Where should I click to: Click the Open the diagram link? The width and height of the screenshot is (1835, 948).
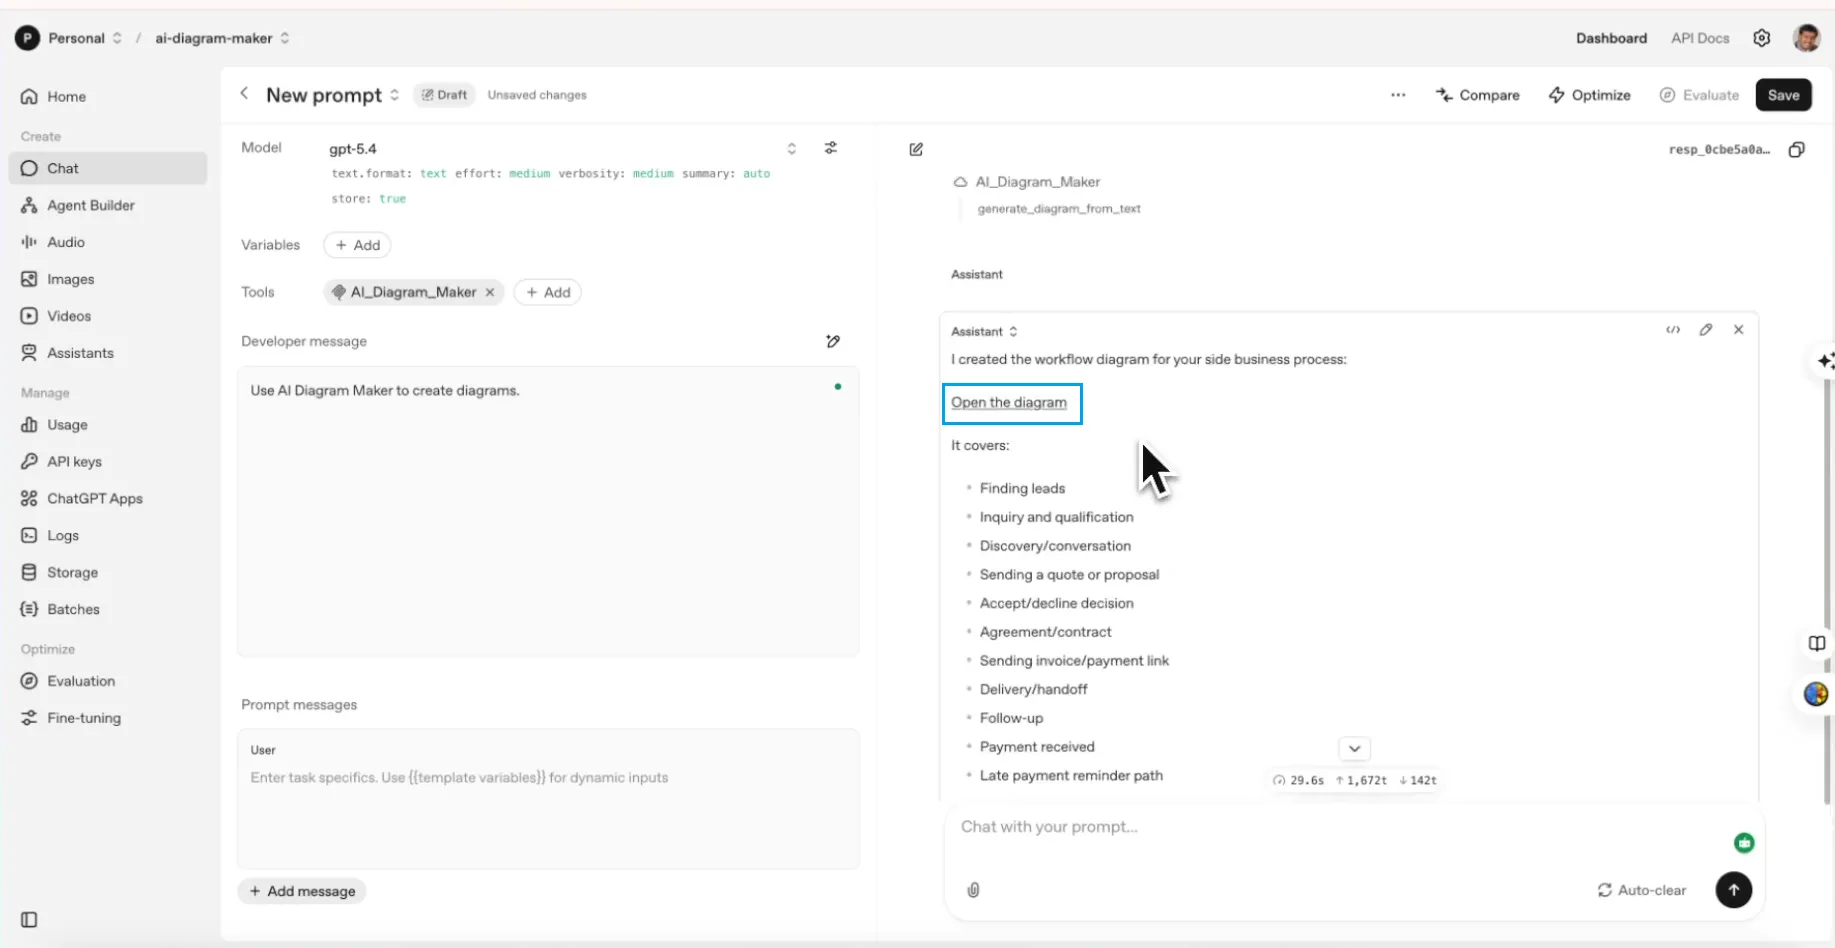(x=1008, y=402)
